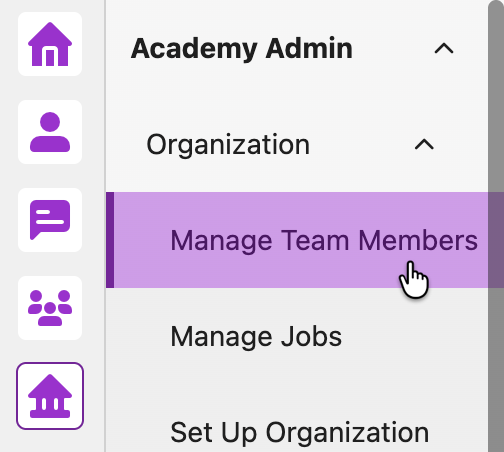Click the outlined tile around the institution icon
504x452 pixels.
pyautogui.click(x=50, y=396)
